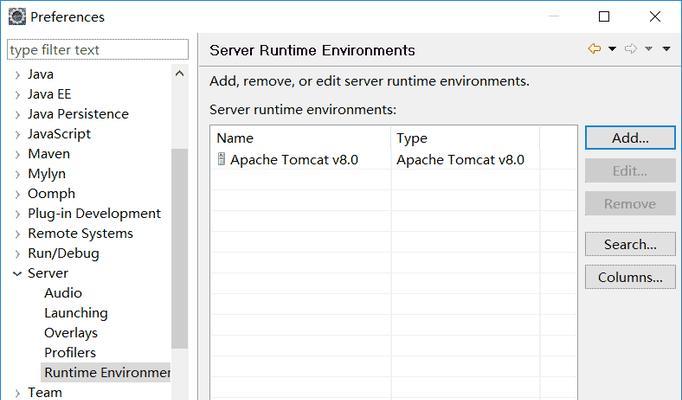Image resolution: width=682 pixels, height=400 pixels.
Task: Expand the Java tree node
Action: [17, 75]
